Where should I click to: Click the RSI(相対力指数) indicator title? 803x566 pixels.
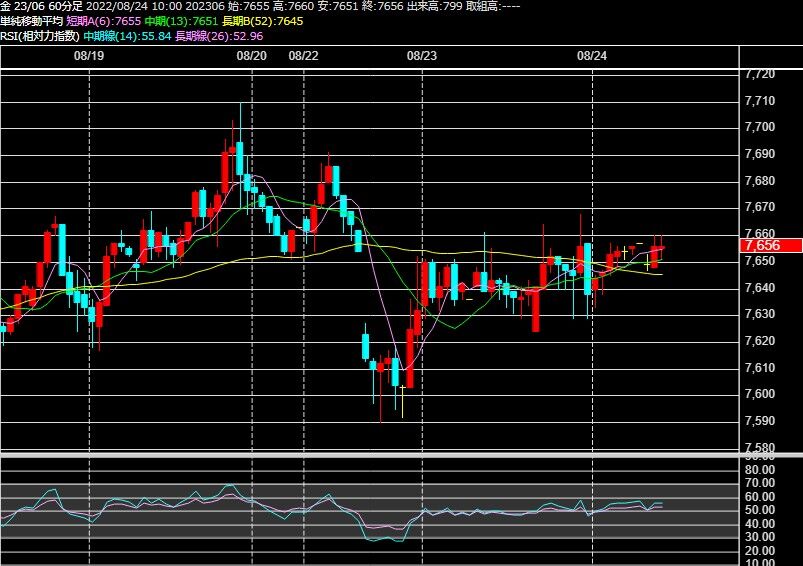[x=40, y=36]
